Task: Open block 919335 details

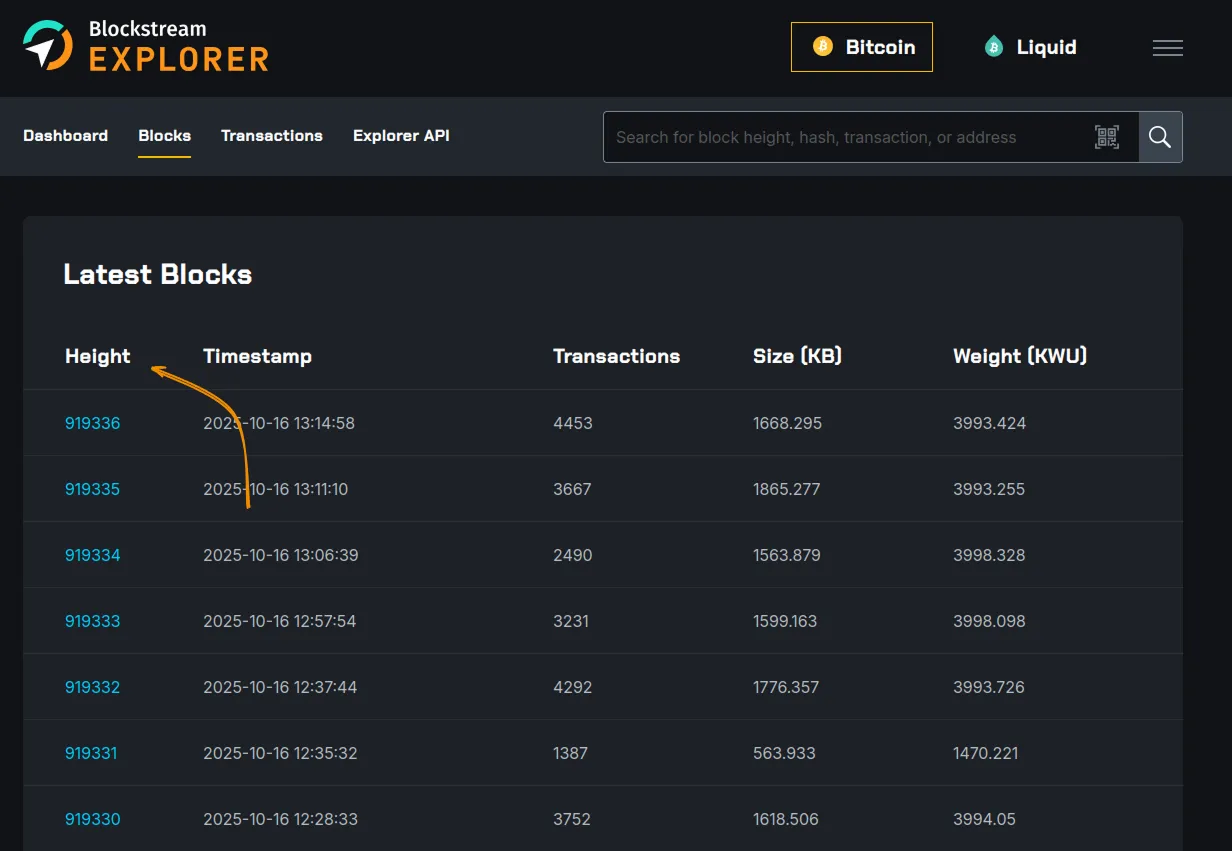Action: [92, 489]
